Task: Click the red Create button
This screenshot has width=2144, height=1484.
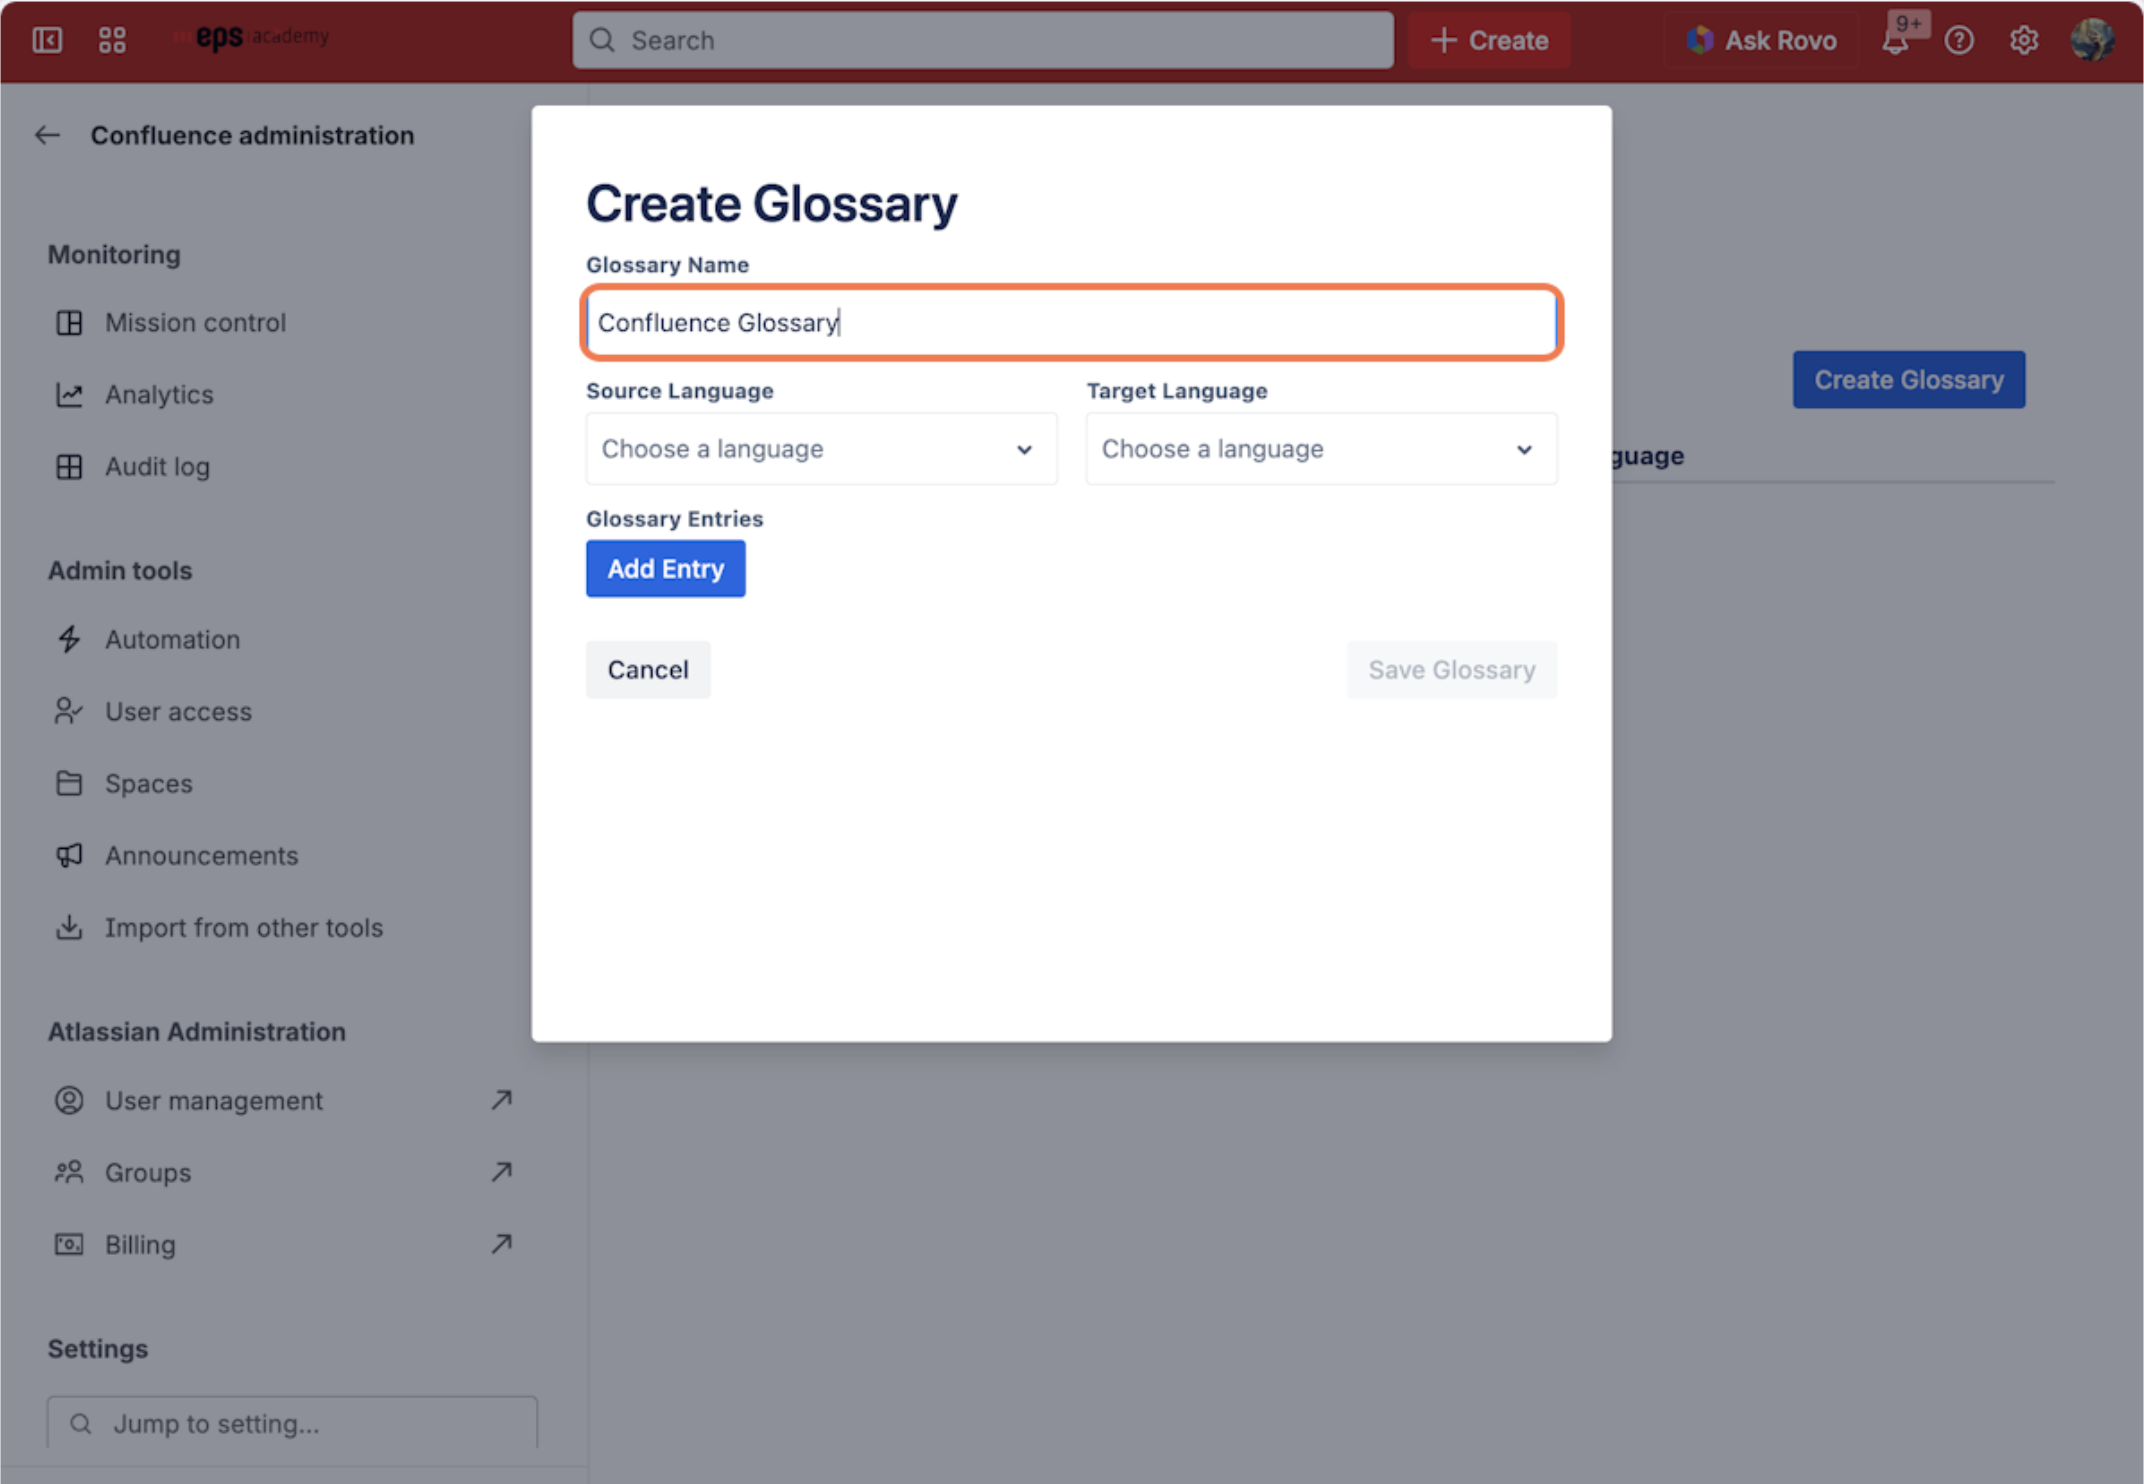Action: pyautogui.click(x=1488, y=40)
